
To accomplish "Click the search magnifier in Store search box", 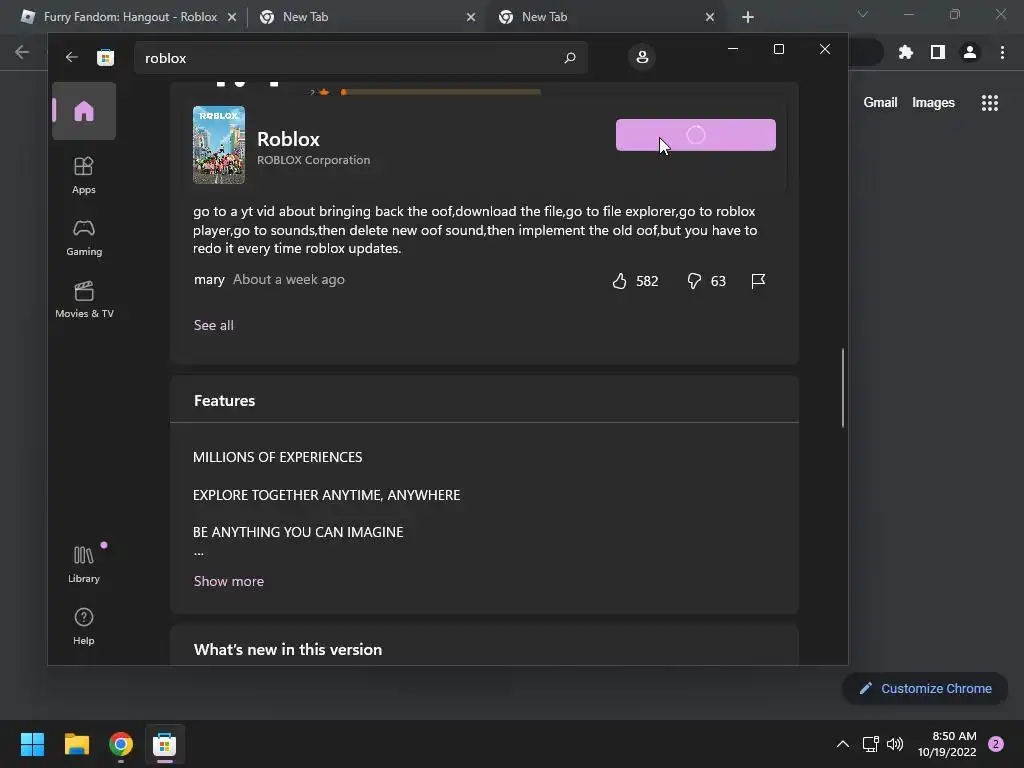I will [569, 57].
